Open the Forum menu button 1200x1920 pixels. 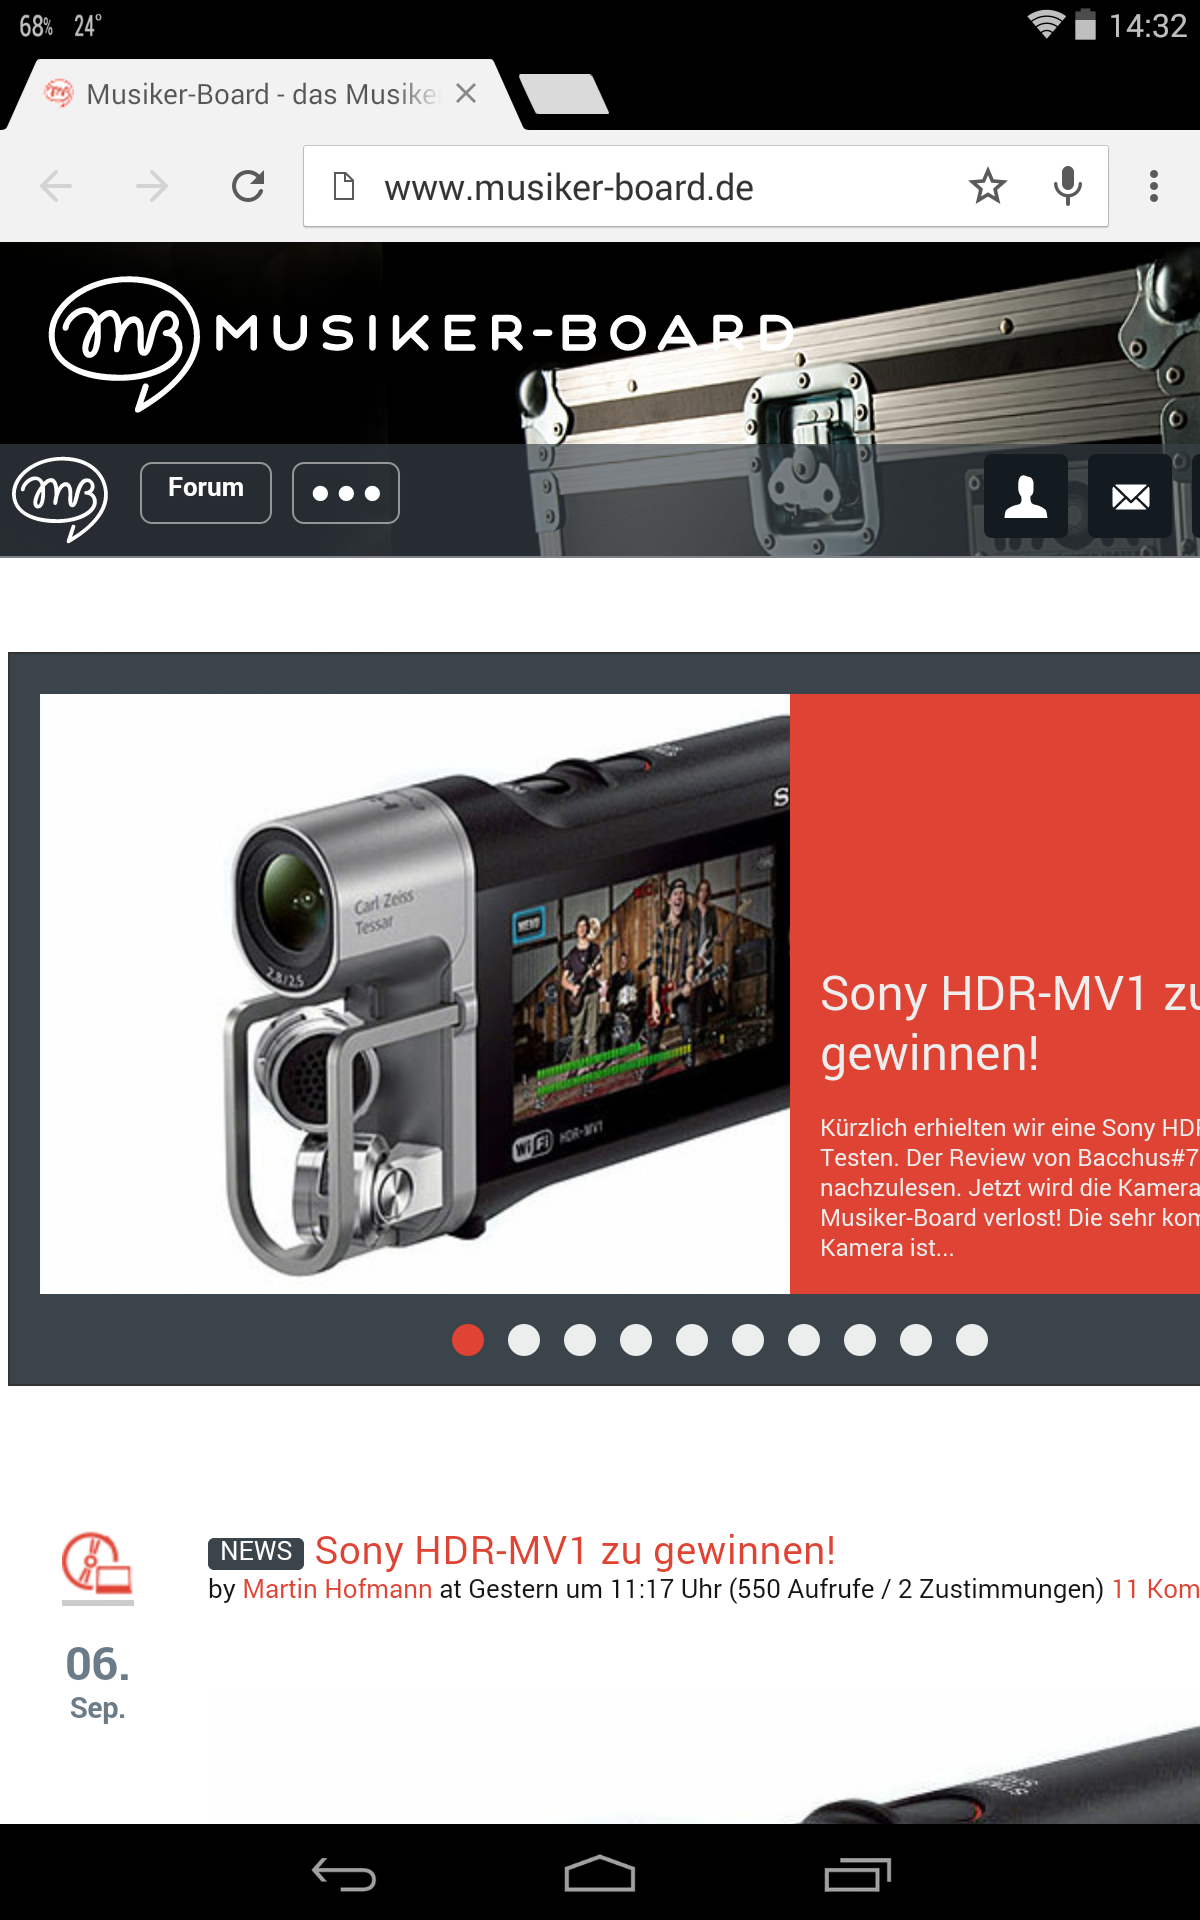click(x=206, y=493)
